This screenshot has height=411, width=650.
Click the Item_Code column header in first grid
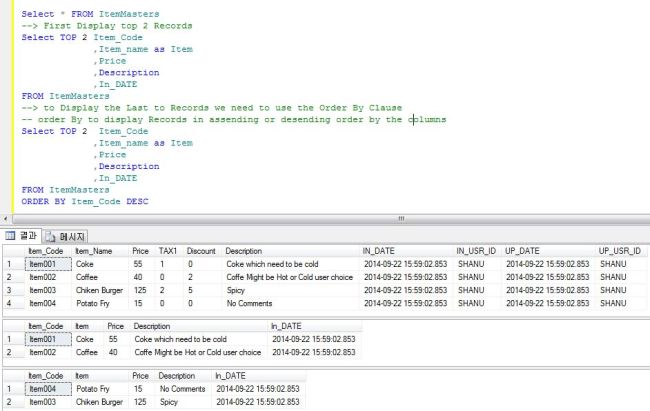click(48, 251)
